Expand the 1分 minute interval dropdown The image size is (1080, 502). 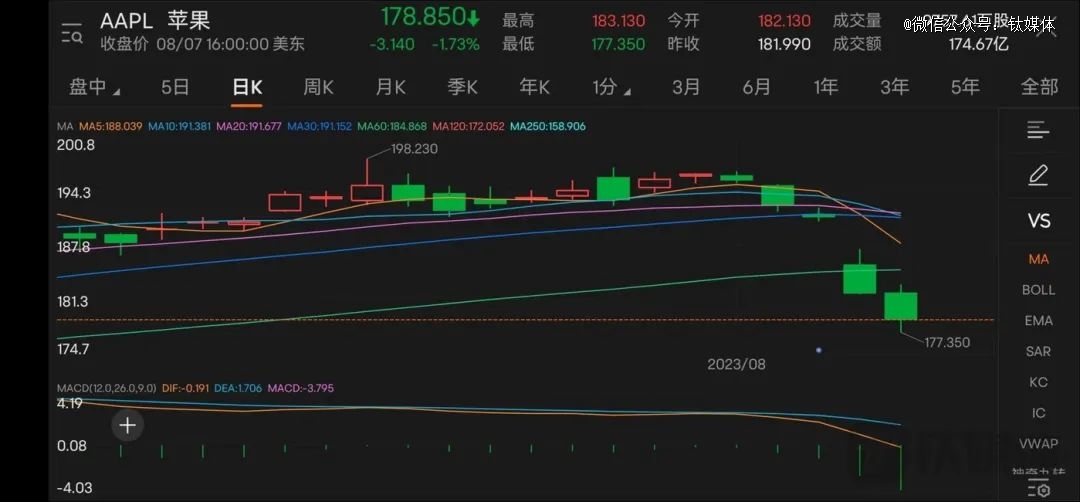click(x=614, y=87)
